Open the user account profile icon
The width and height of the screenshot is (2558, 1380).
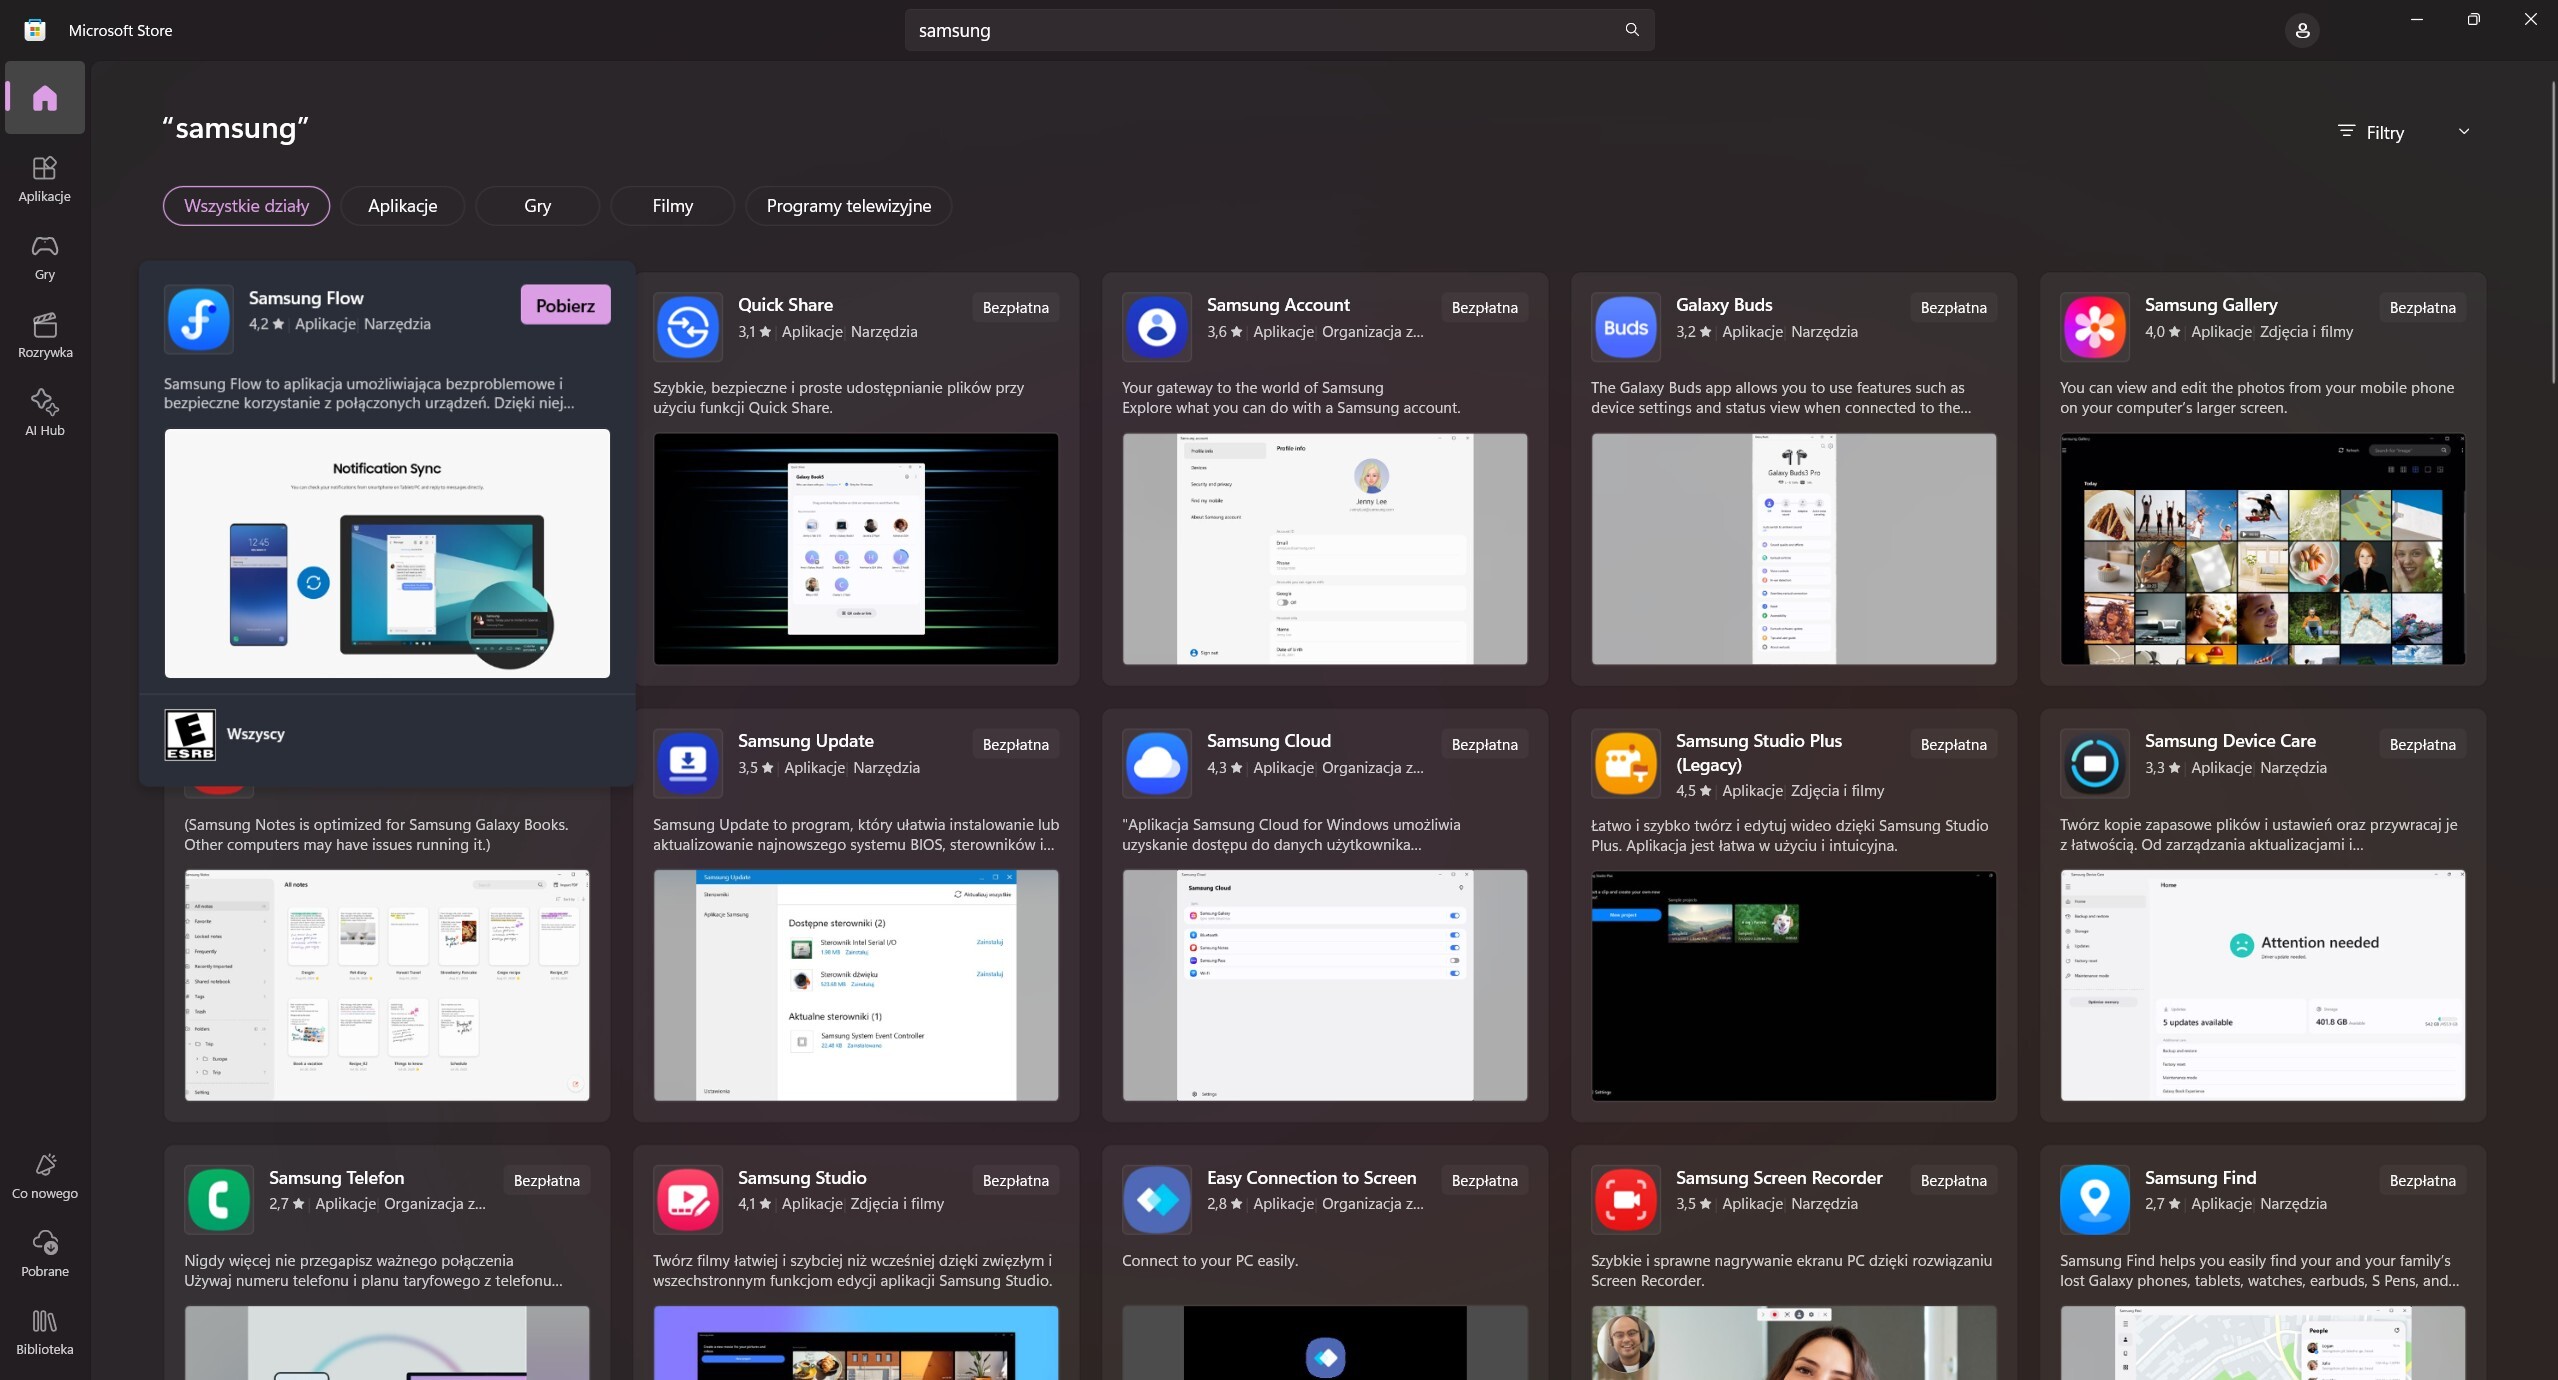click(x=2302, y=30)
